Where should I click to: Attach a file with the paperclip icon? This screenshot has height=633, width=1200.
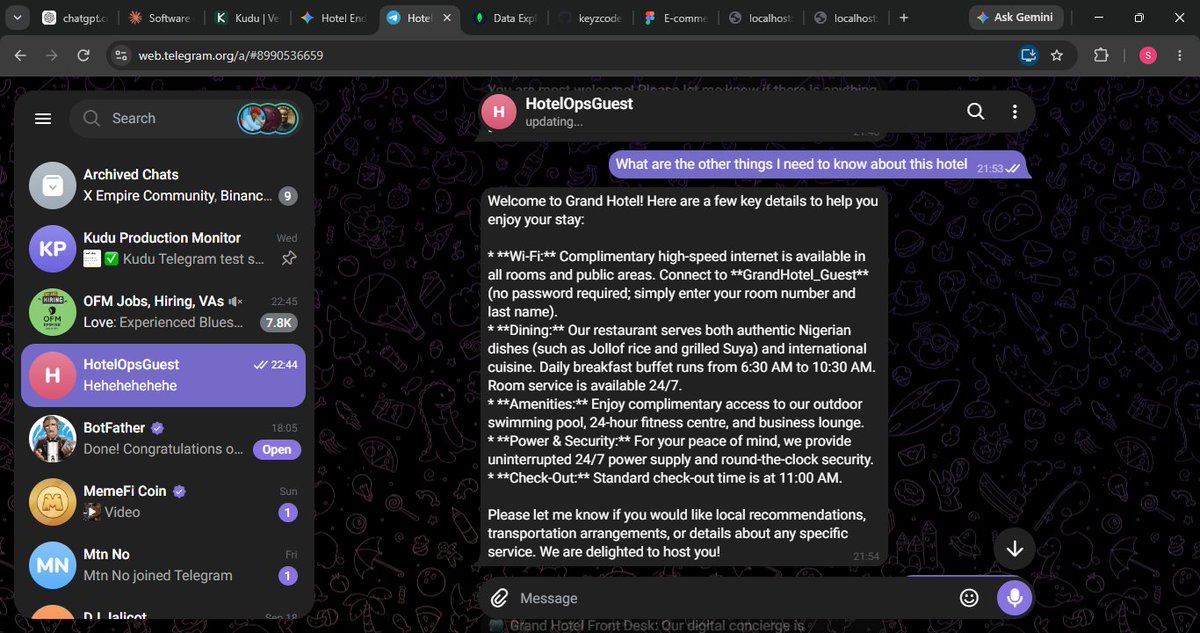click(x=499, y=598)
